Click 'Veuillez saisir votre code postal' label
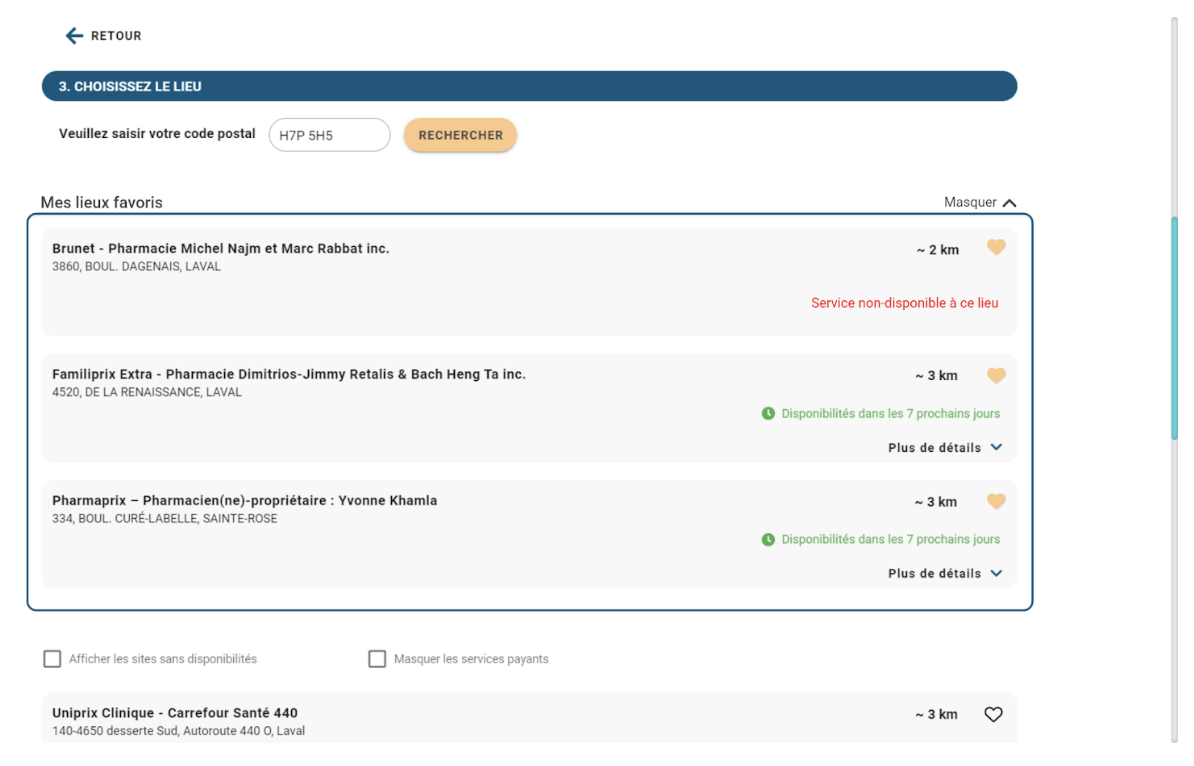 tap(157, 133)
